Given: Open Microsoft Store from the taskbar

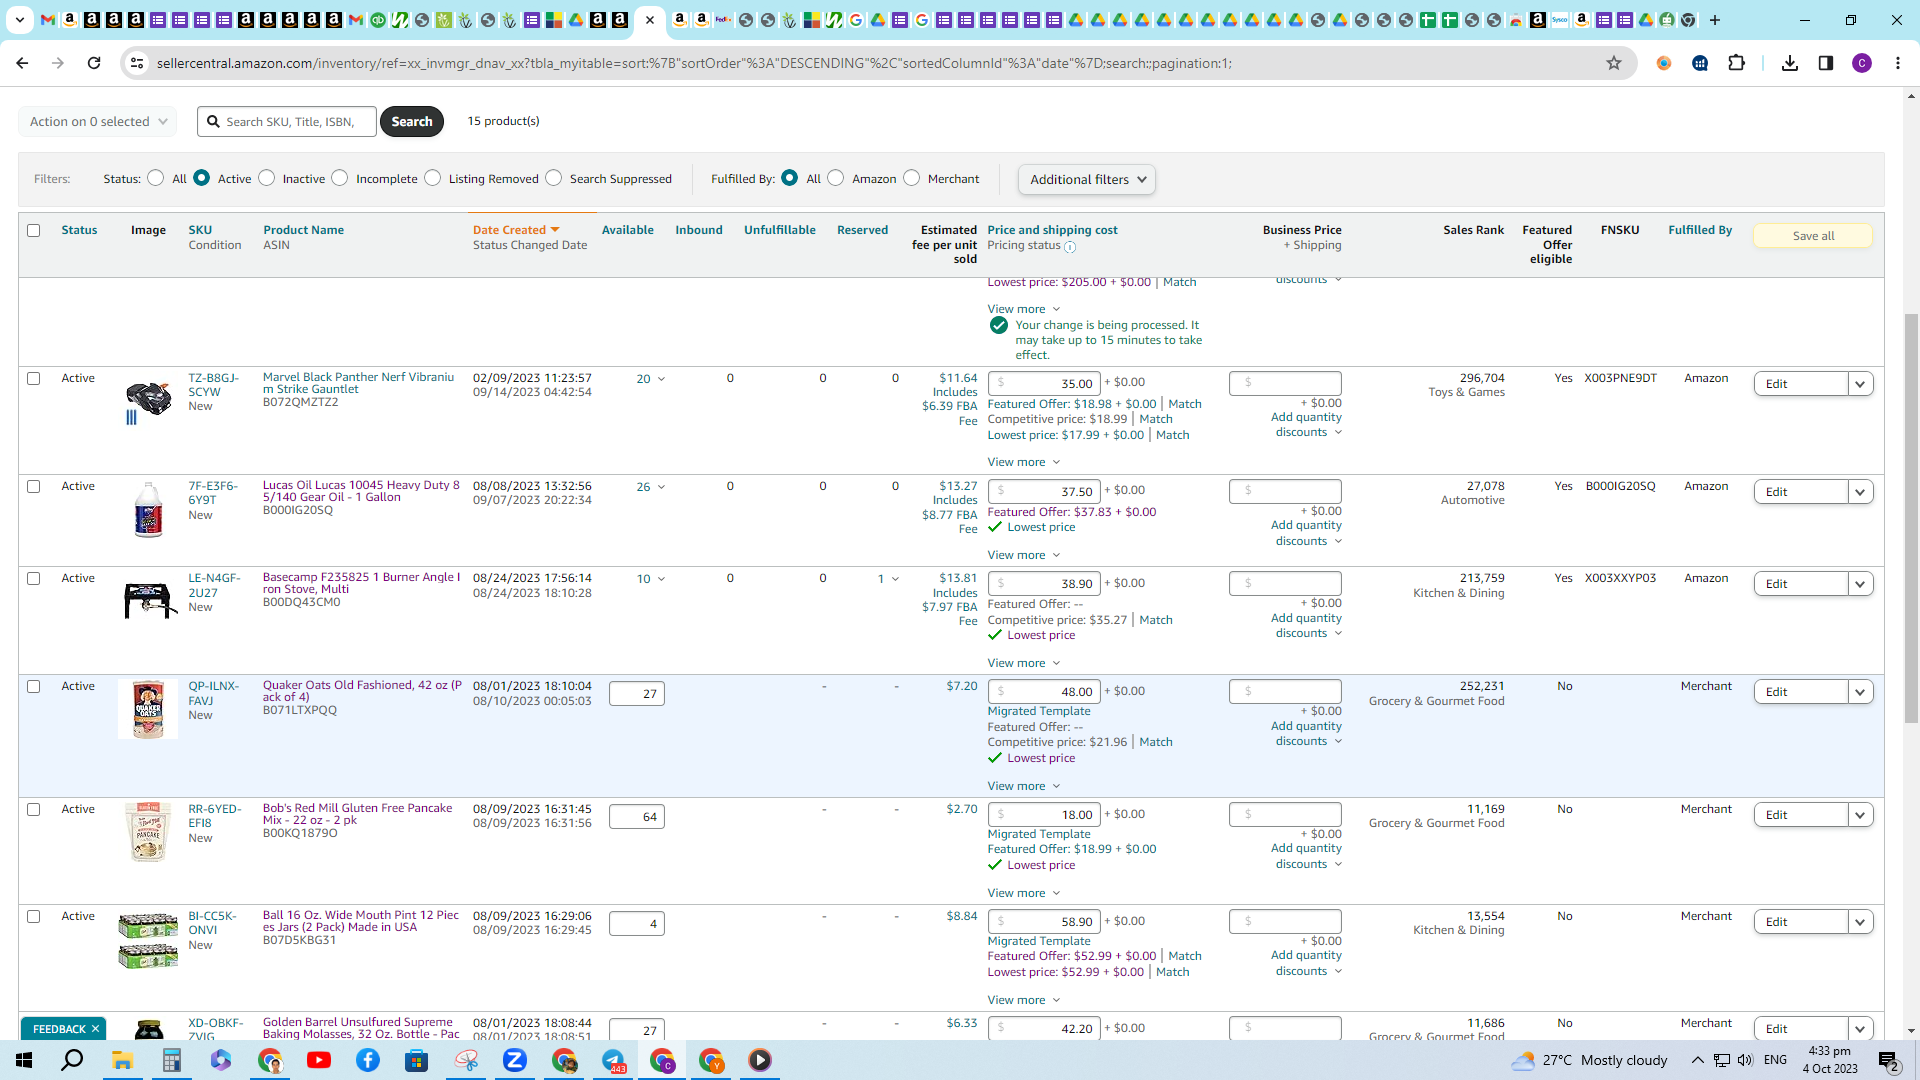Looking at the screenshot, I should pos(417,1060).
